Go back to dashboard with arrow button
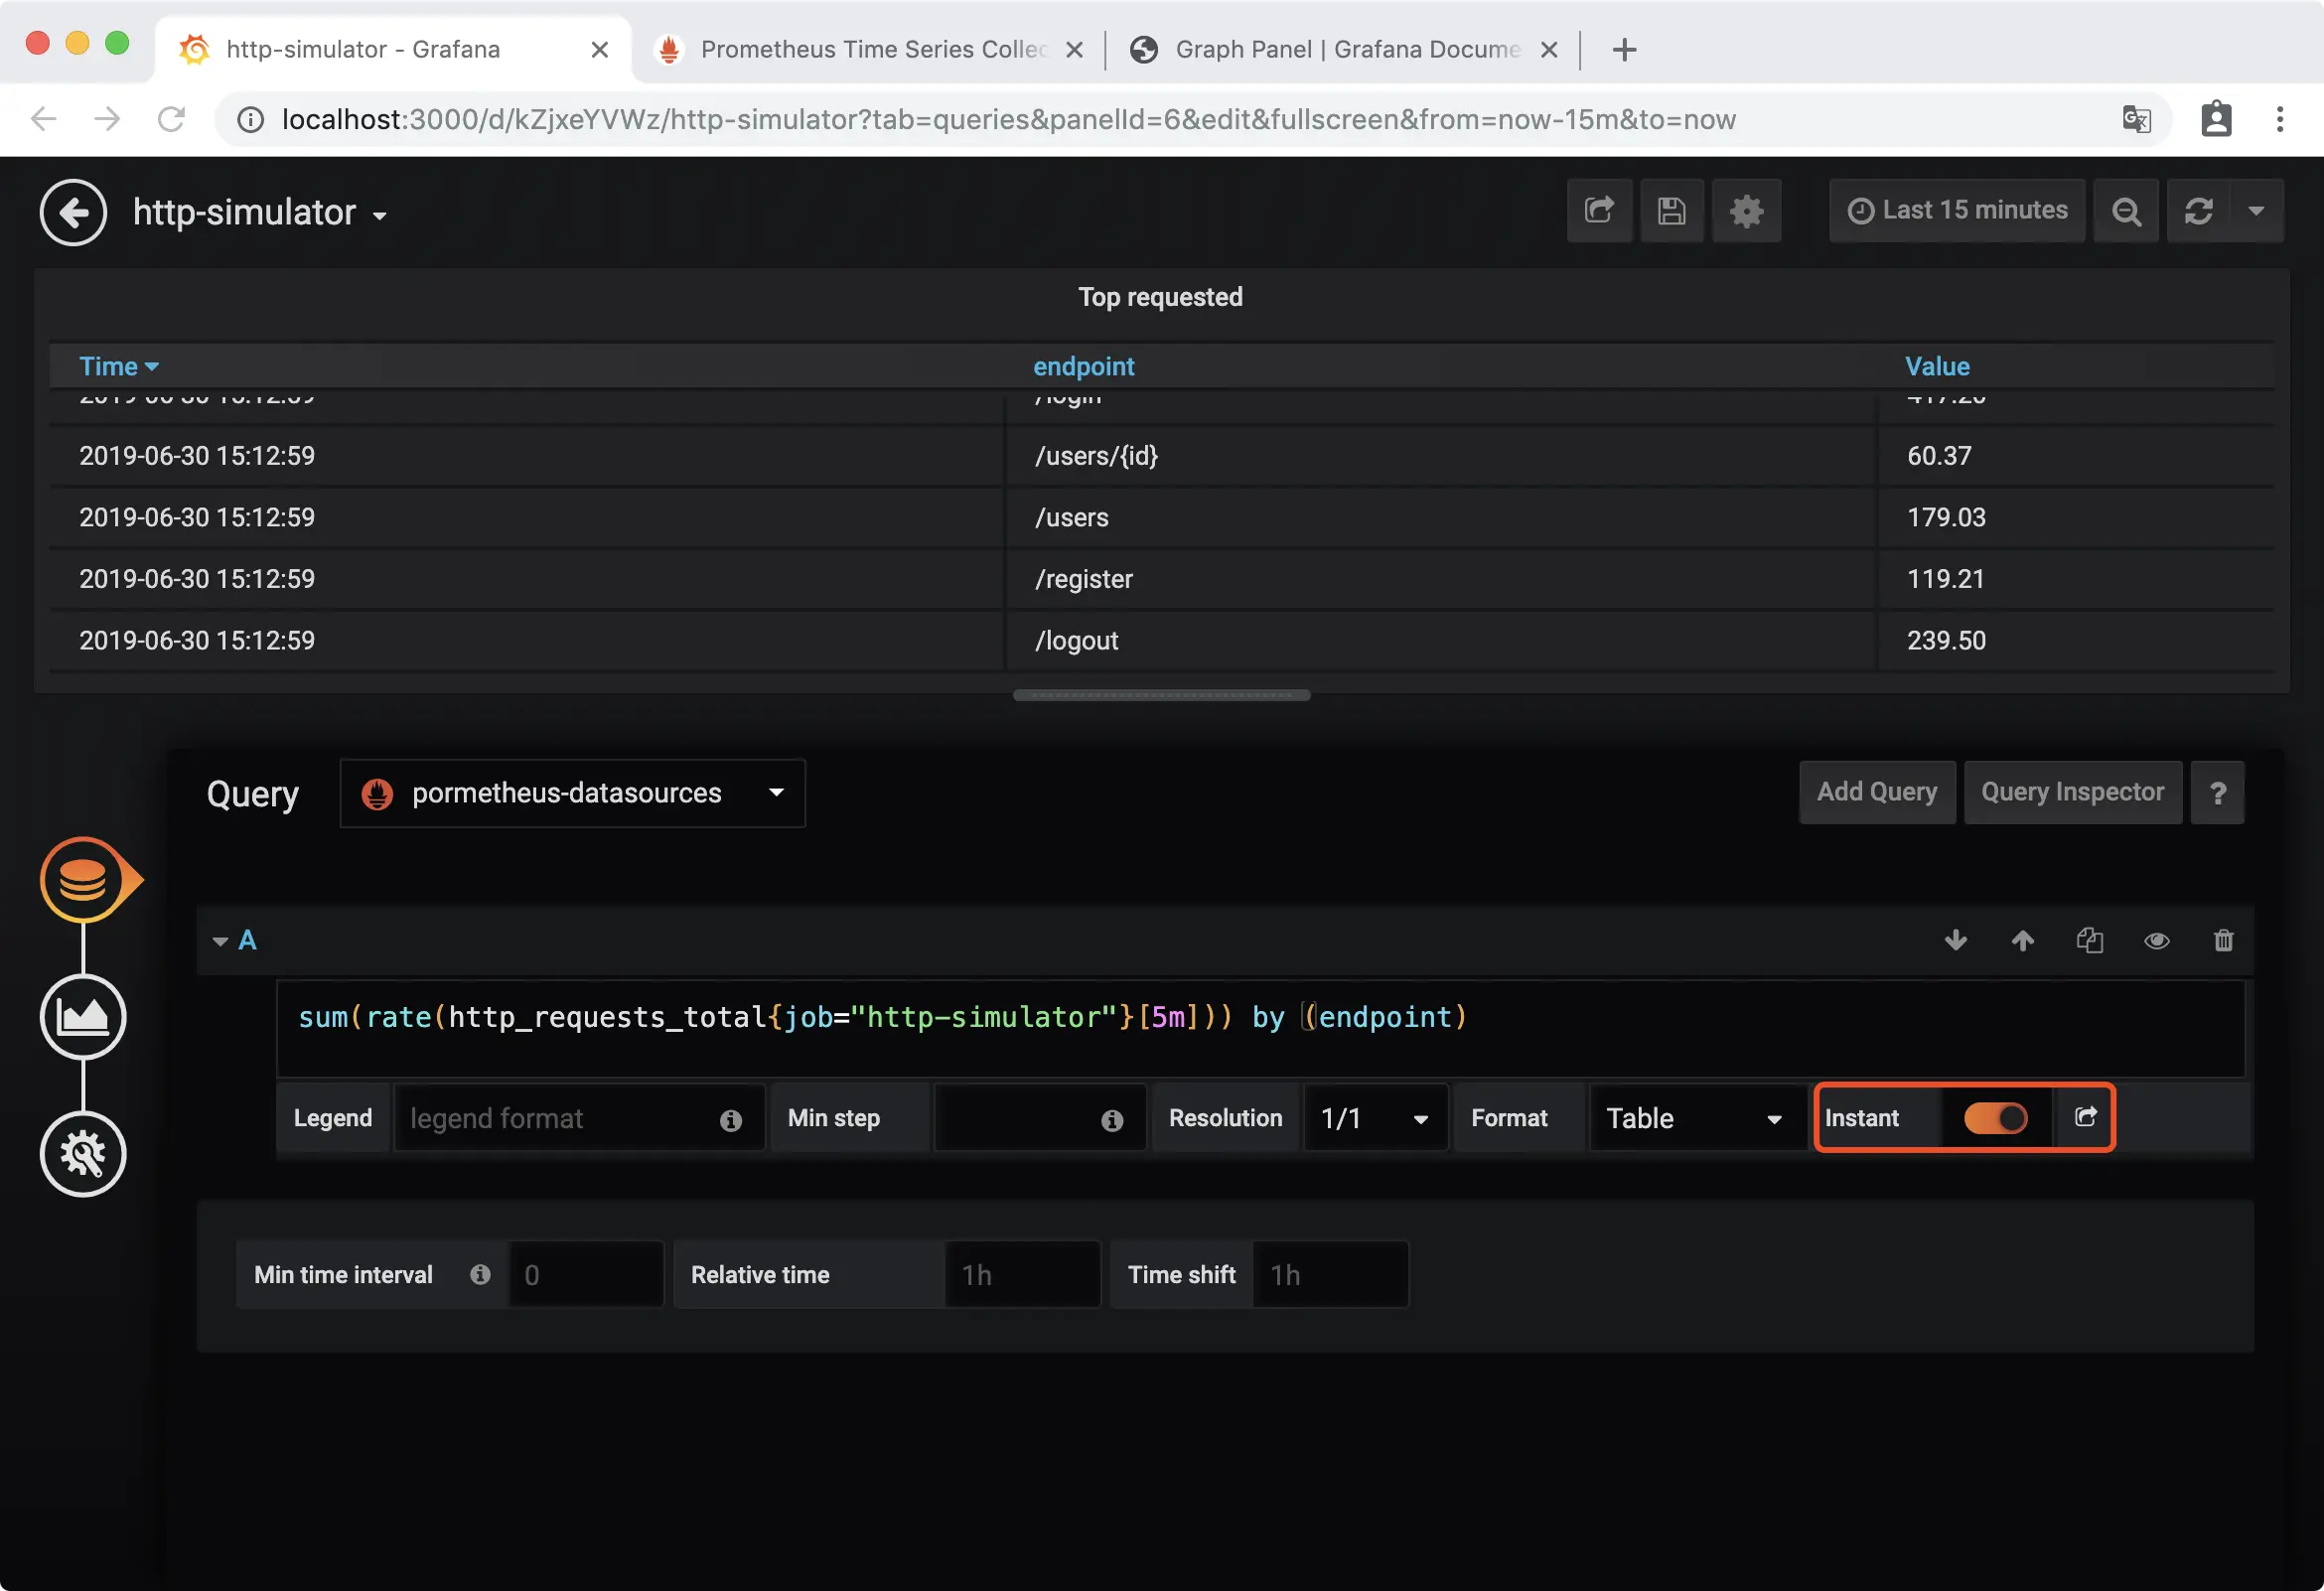The image size is (2324, 1591). click(73, 212)
